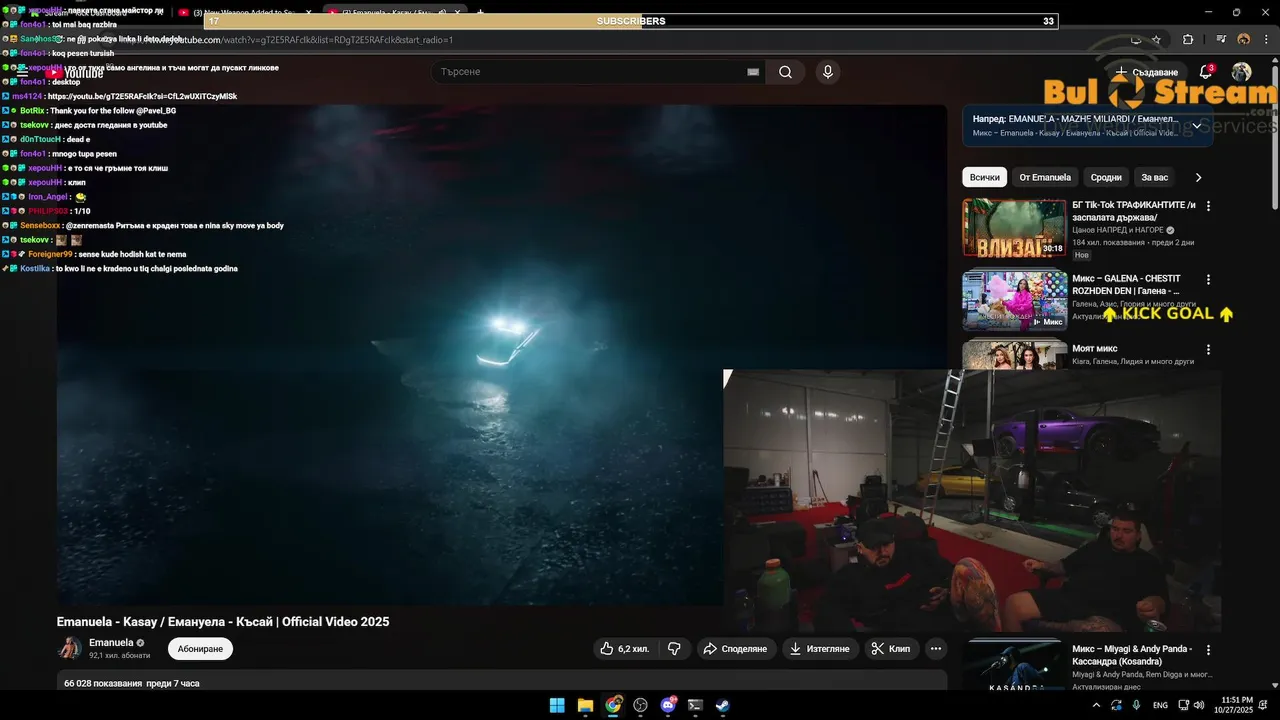
Task: Open Chrome media control icon
Action: point(1222,39)
